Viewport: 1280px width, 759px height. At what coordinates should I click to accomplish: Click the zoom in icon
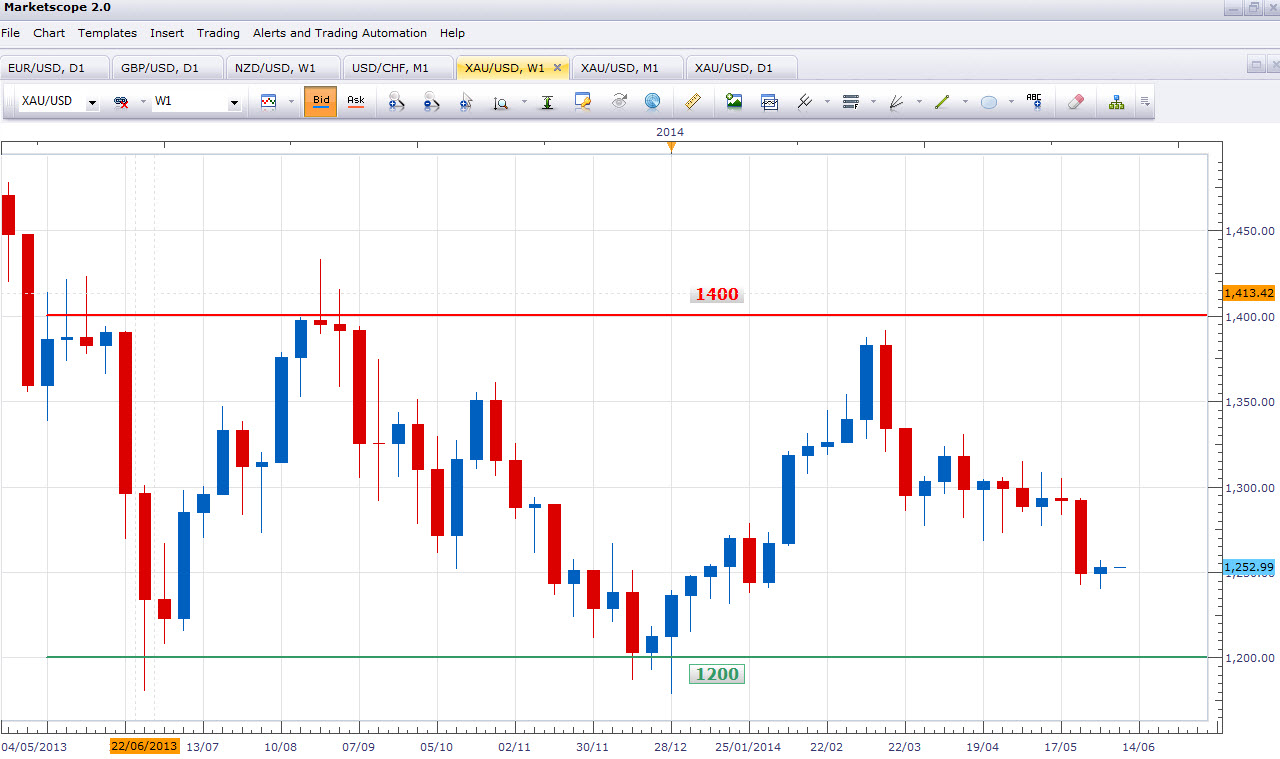(397, 102)
